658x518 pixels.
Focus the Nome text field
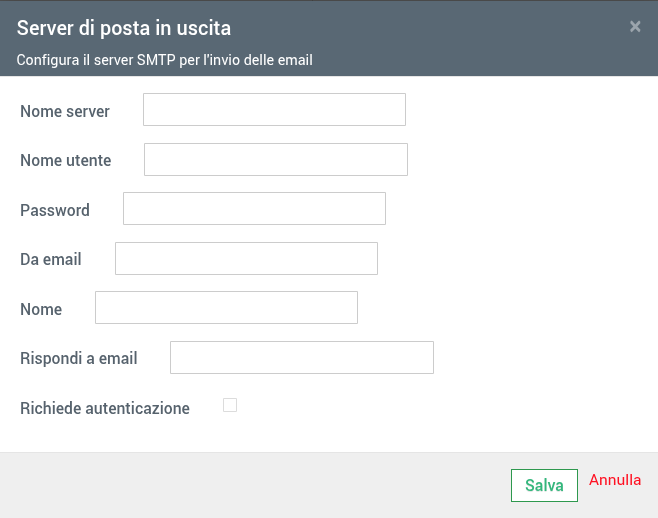[x=226, y=308]
